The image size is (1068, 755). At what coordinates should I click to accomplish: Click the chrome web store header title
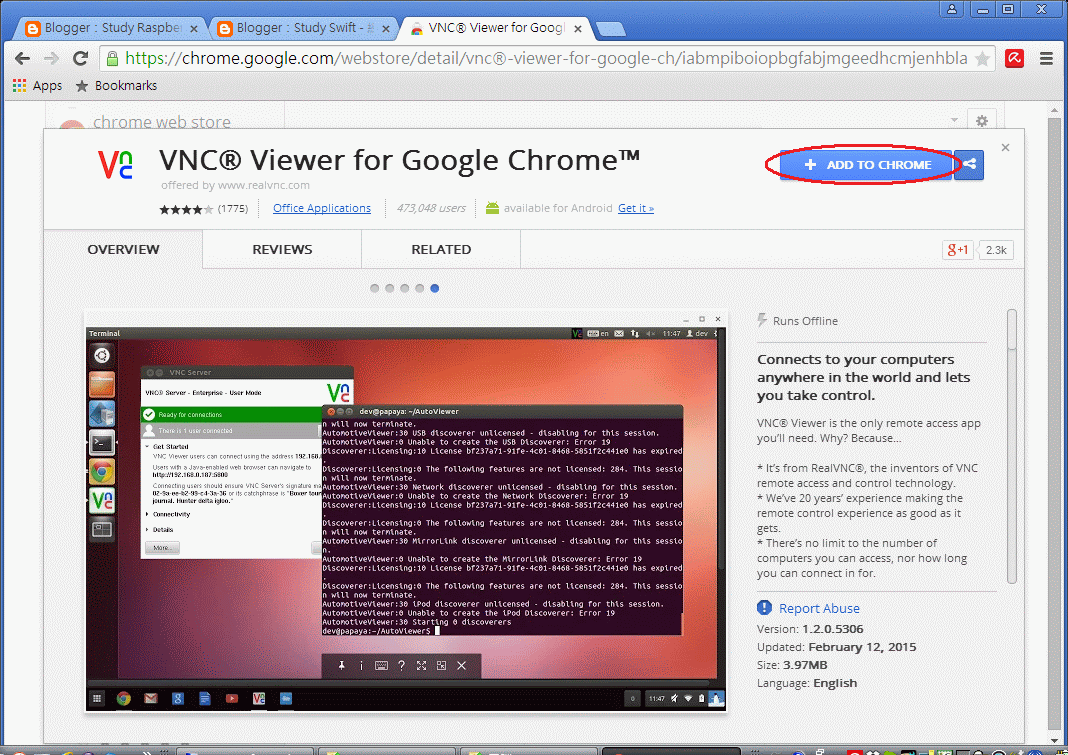[x=161, y=122]
